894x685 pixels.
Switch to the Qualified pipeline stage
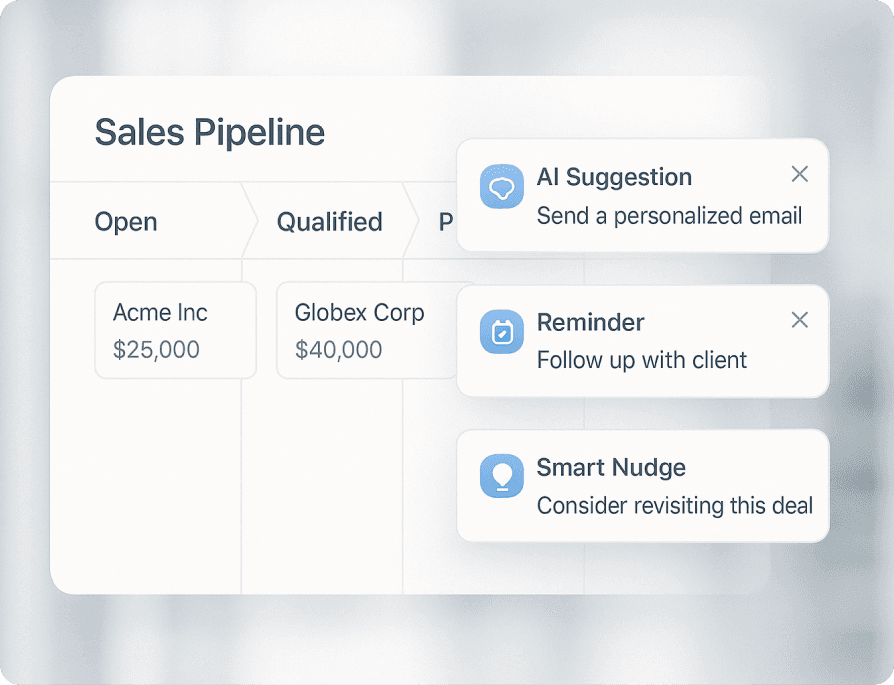(329, 221)
